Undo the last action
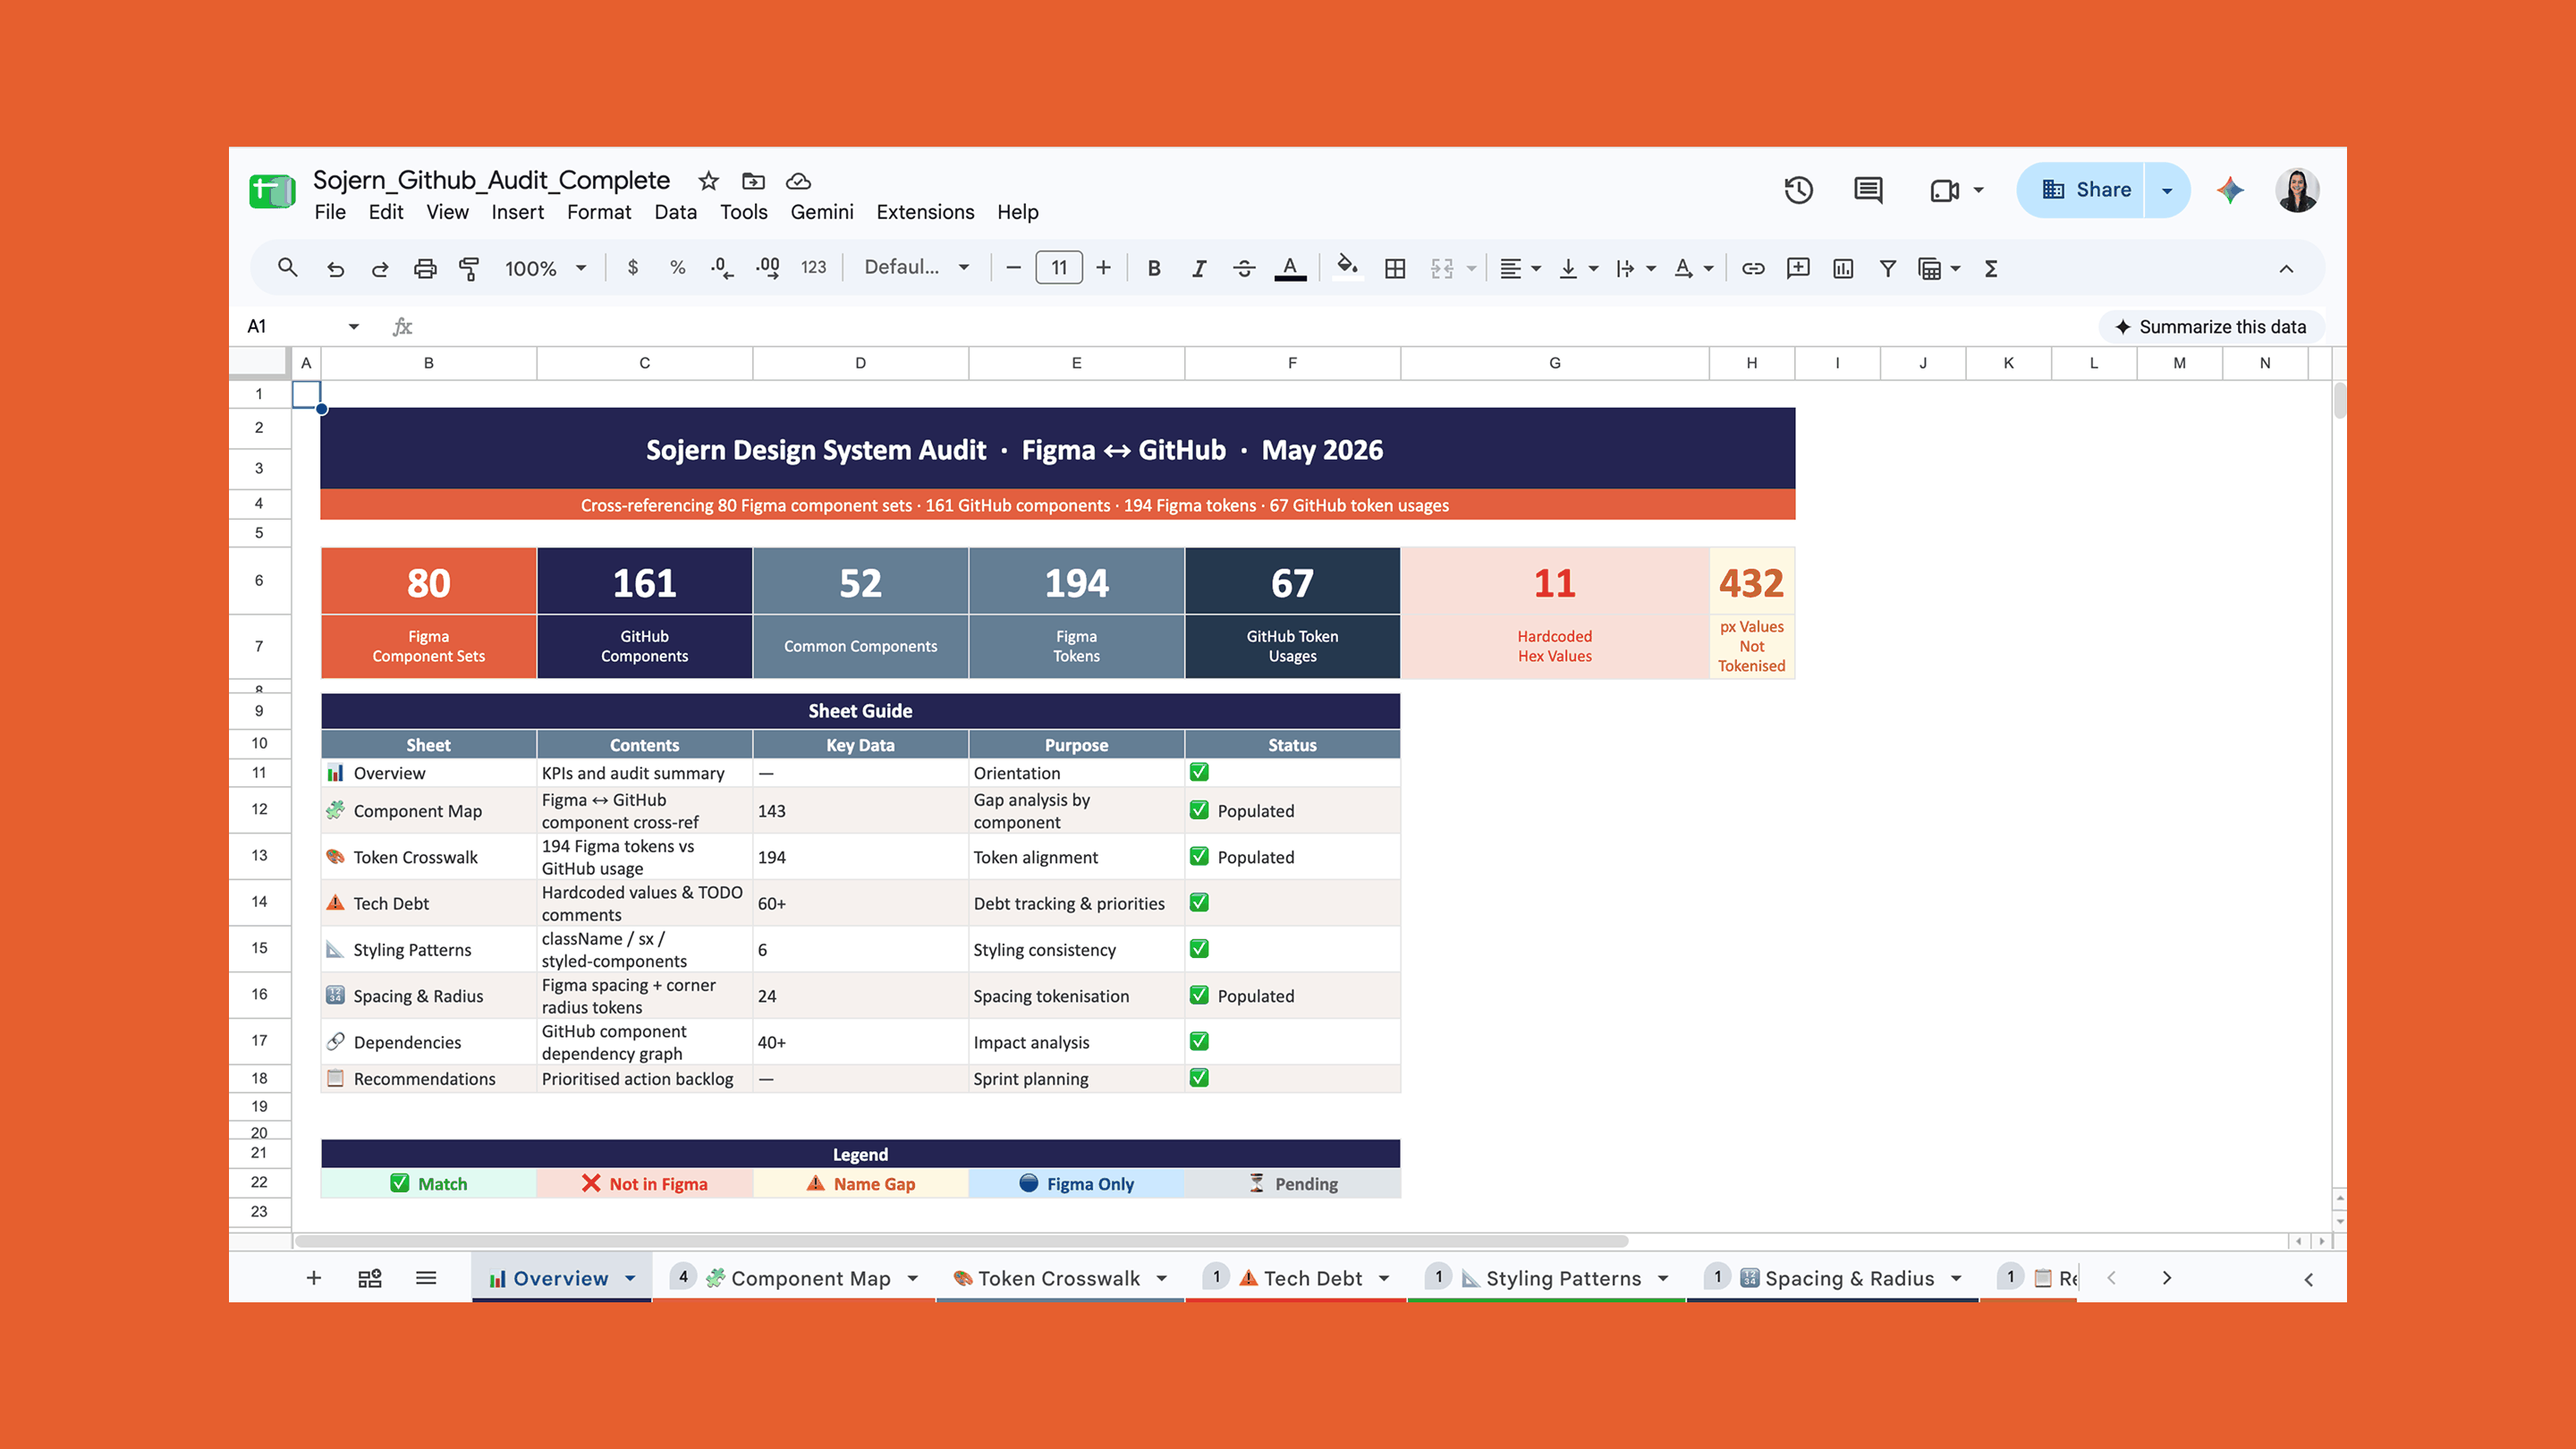Screen dimensions: 2576x1449 coord(335,268)
